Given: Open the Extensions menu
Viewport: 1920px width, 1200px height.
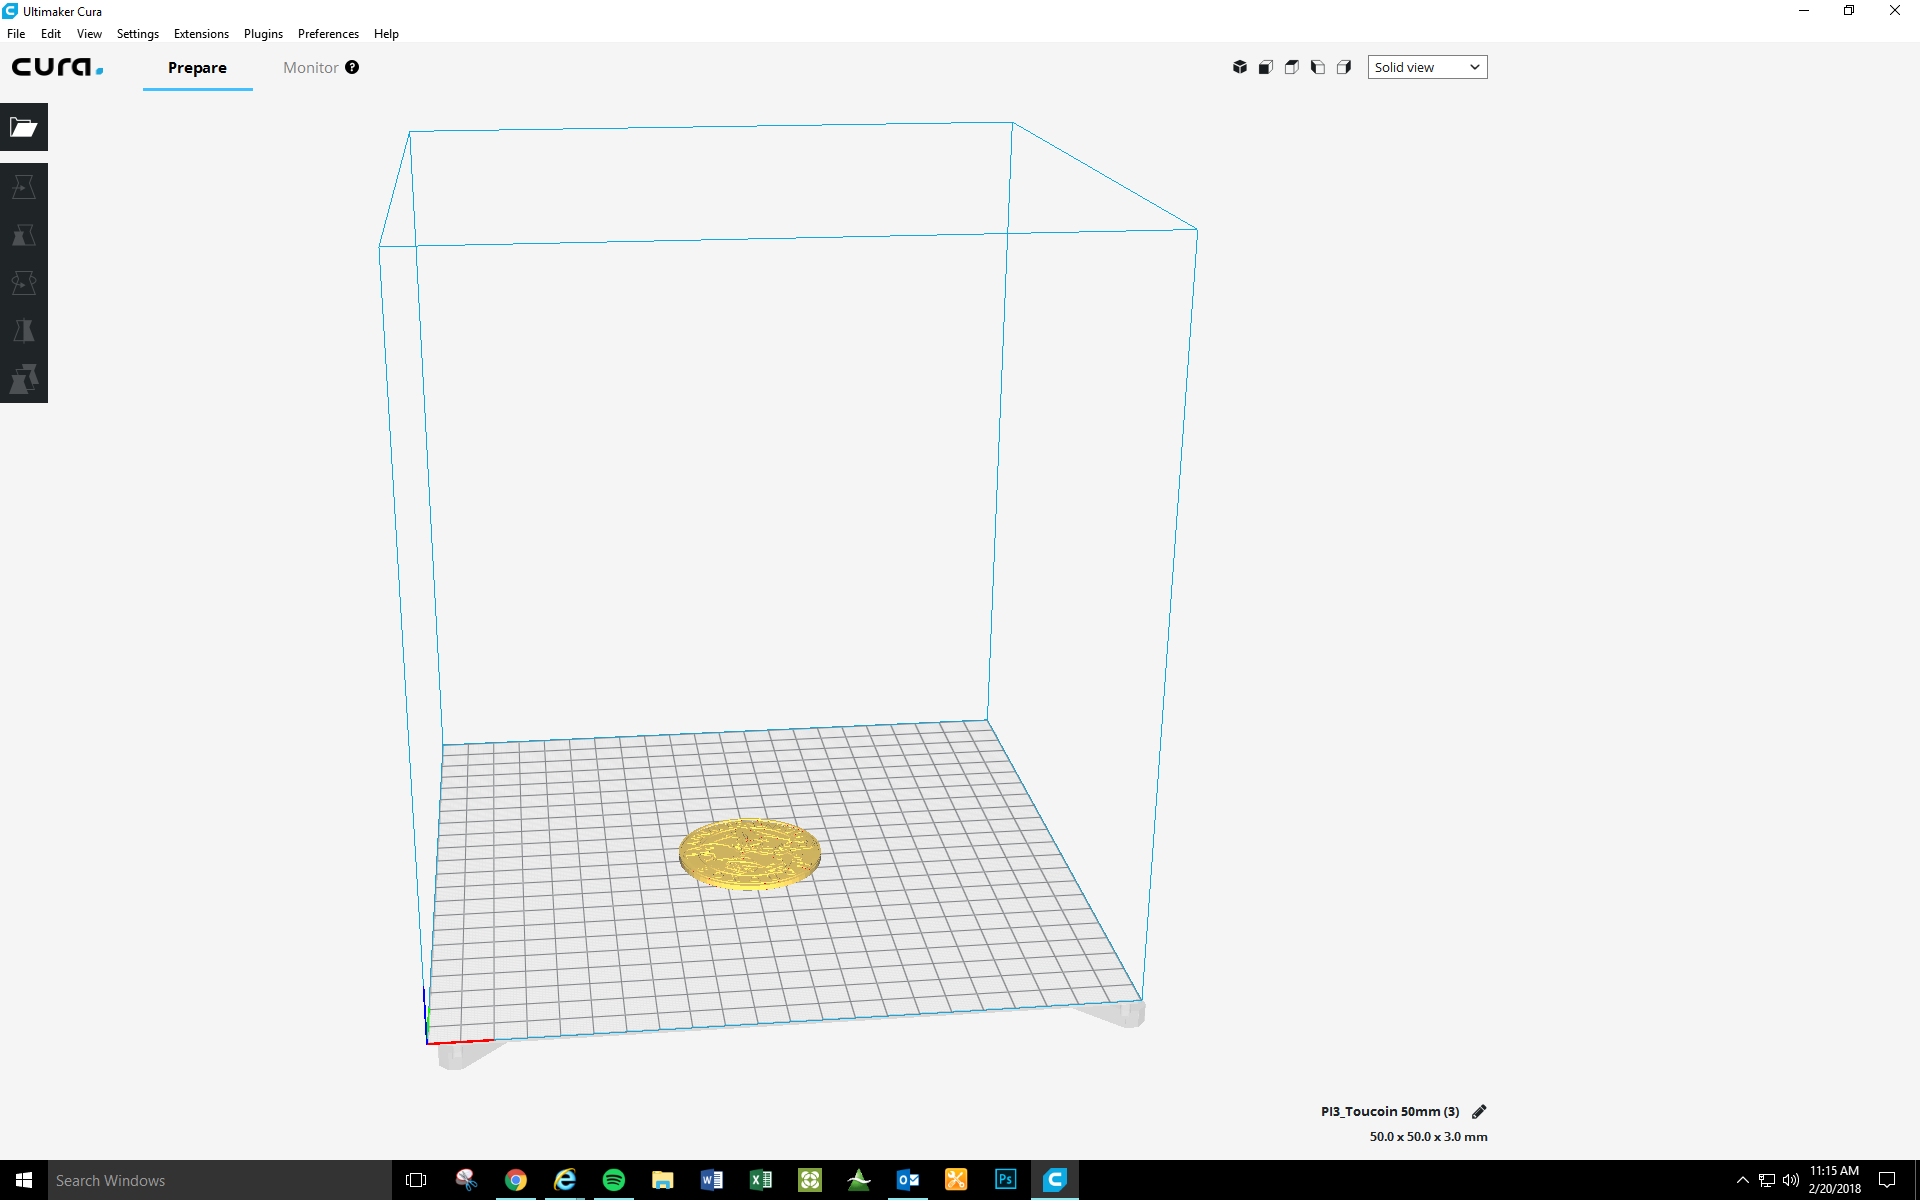Looking at the screenshot, I should pos(201,34).
